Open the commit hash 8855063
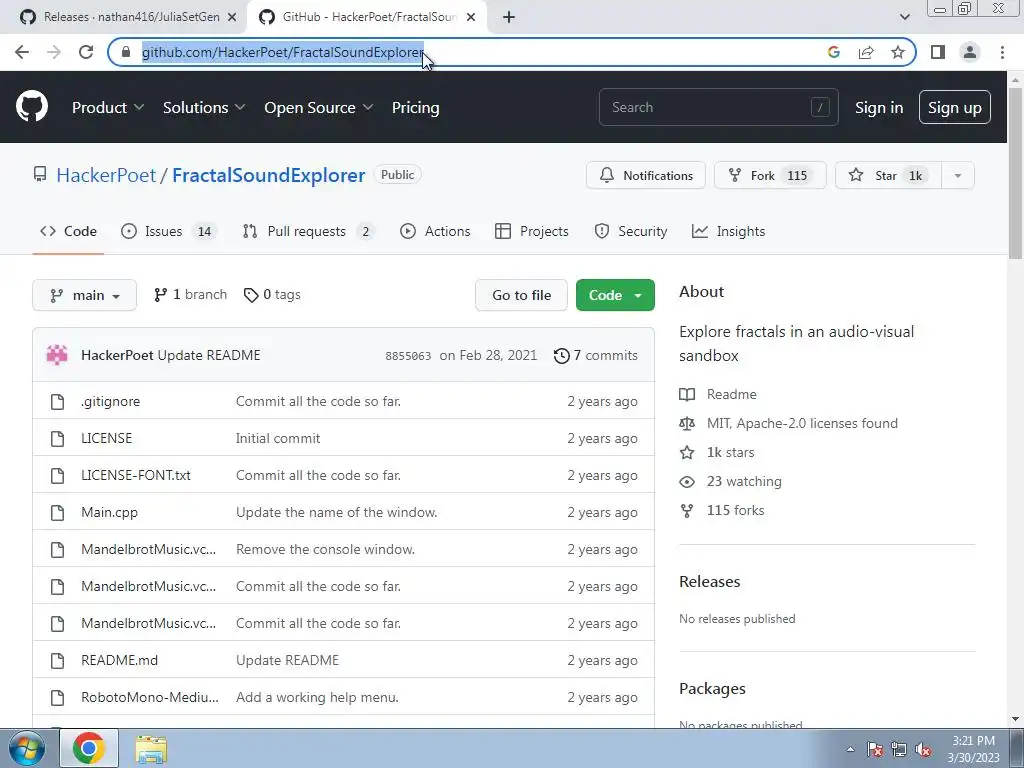This screenshot has height=768, width=1024. (x=408, y=356)
